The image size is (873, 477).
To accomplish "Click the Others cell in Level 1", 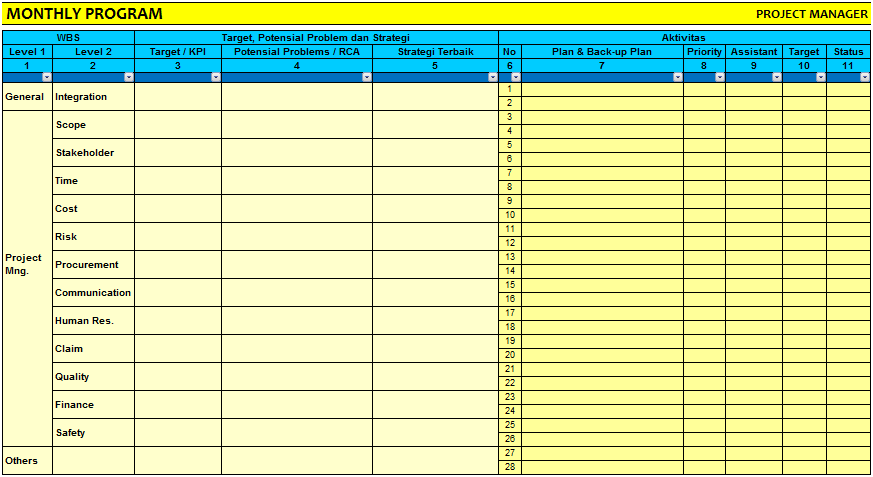I will pos(26,461).
